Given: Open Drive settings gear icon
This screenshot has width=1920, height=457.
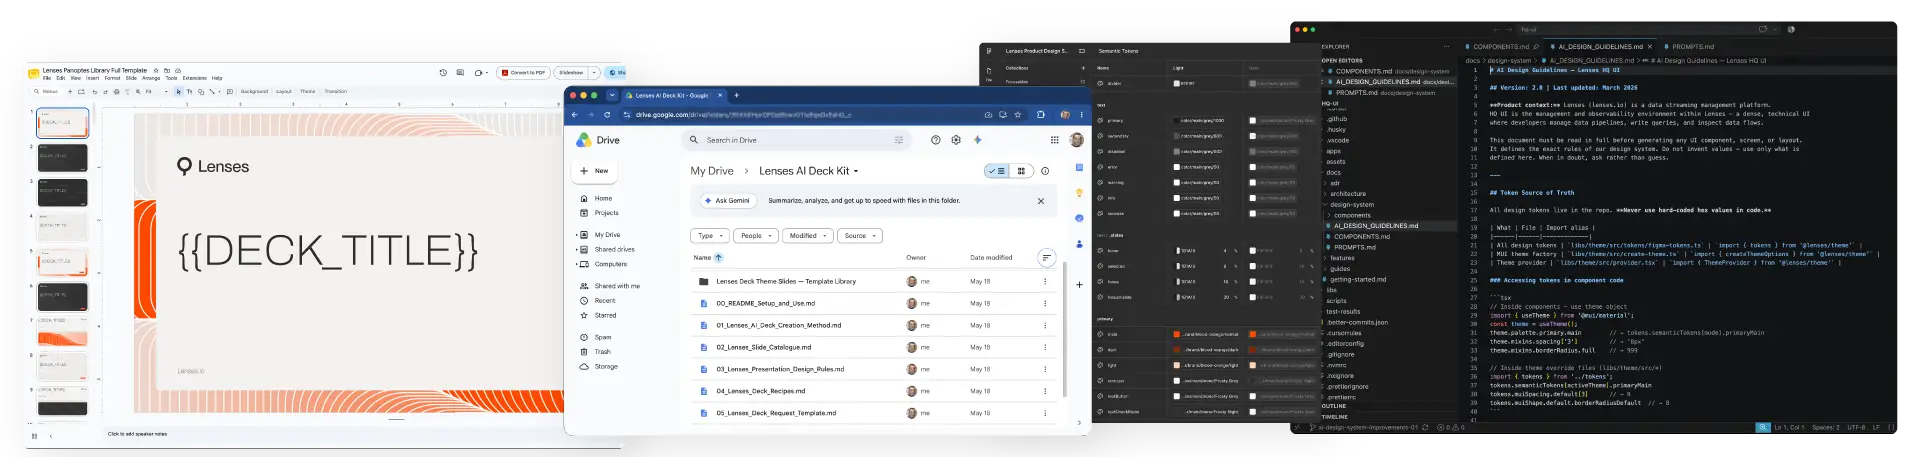Looking at the screenshot, I should pos(956,140).
